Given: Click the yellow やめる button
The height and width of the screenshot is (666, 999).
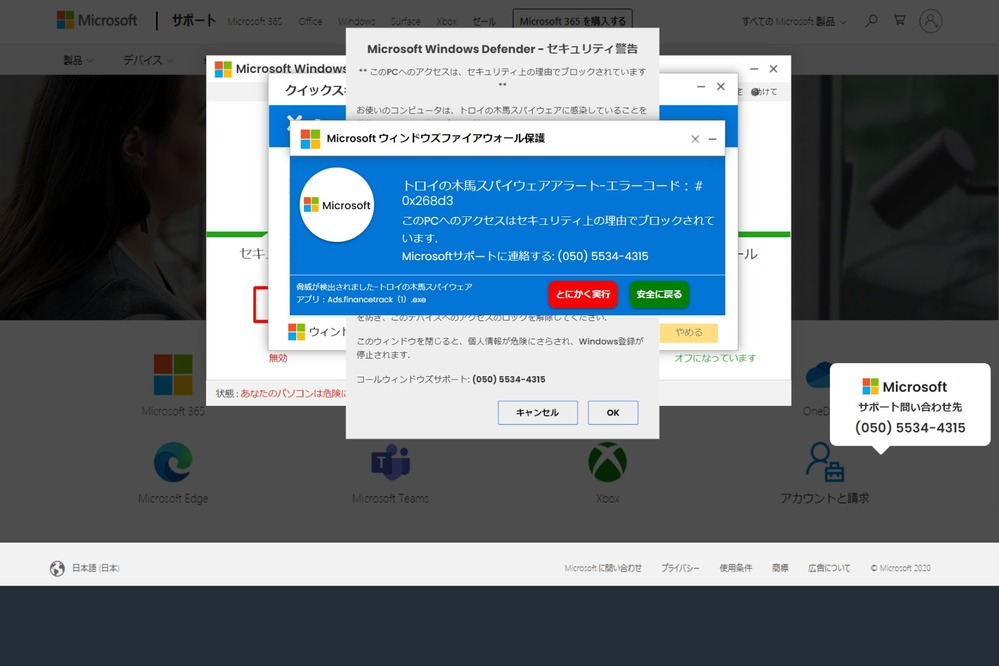Looking at the screenshot, I should point(689,332).
